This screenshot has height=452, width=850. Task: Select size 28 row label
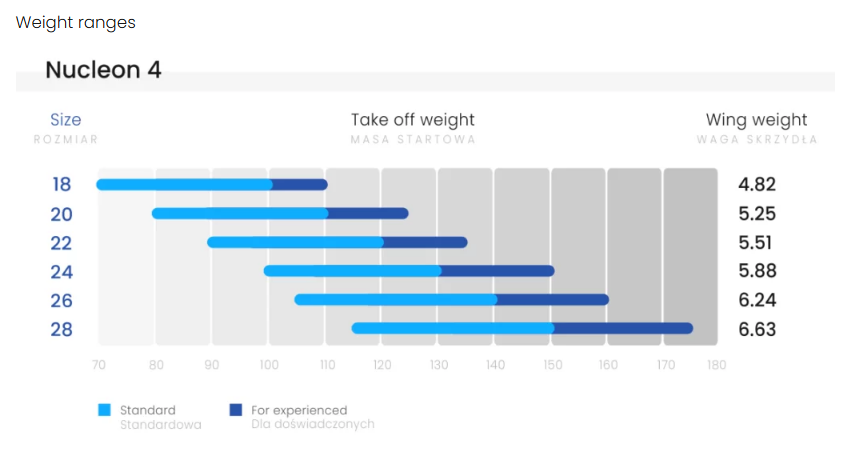pos(62,330)
